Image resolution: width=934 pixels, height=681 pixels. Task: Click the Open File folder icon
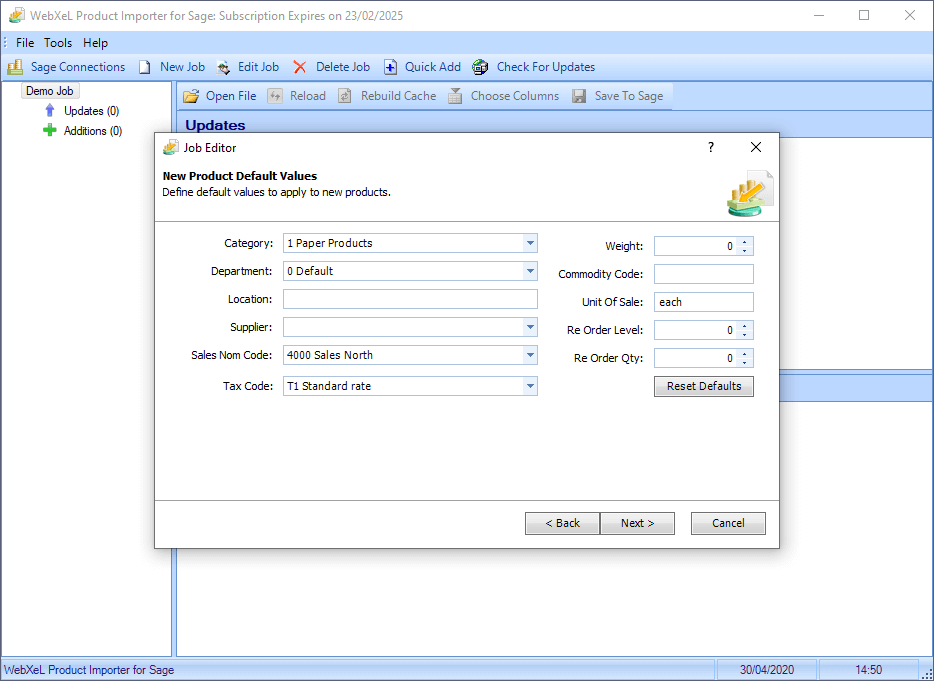(191, 96)
